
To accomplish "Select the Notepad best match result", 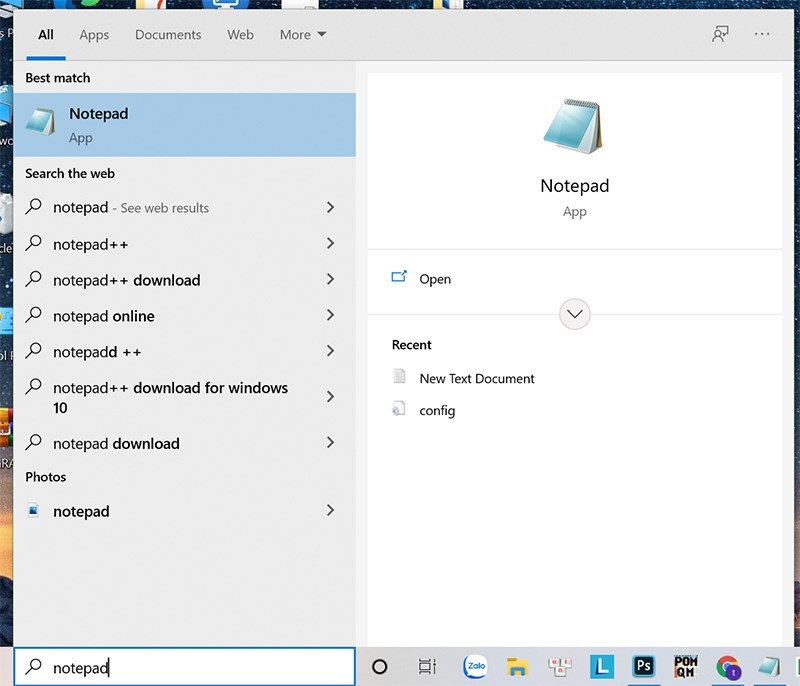I will 185,125.
